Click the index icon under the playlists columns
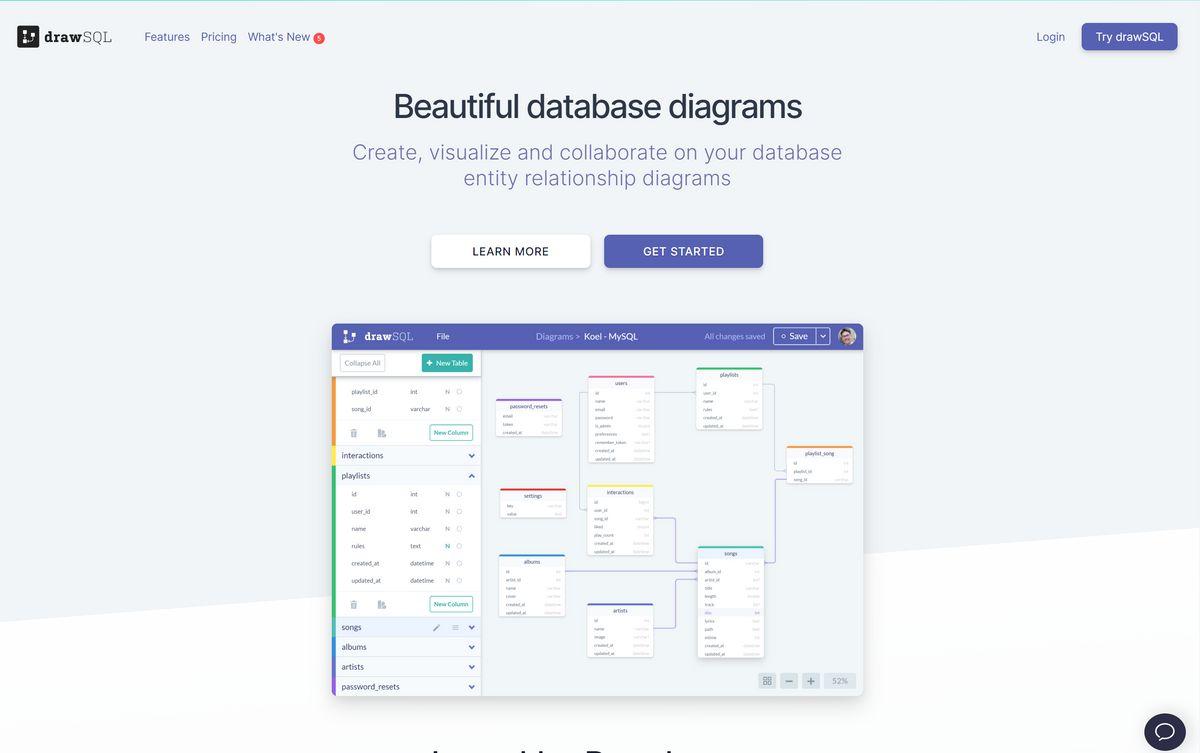The width and height of the screenshot is (1200, 753). 382,604
